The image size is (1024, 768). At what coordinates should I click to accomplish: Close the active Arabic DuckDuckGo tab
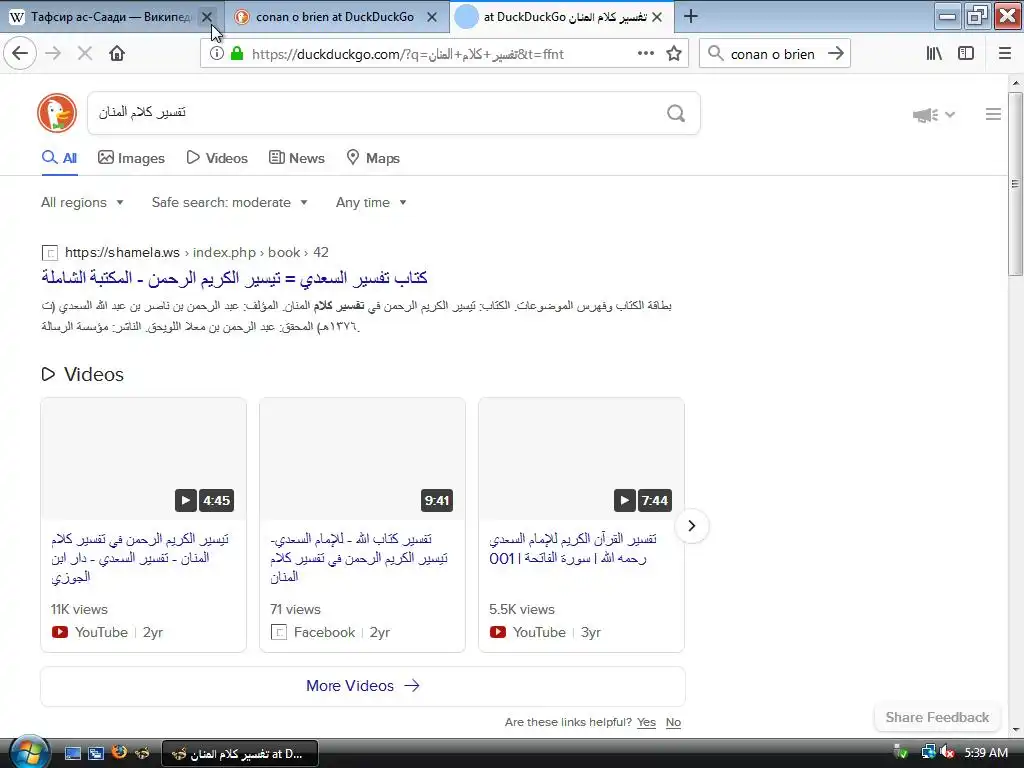pos(657,17)
